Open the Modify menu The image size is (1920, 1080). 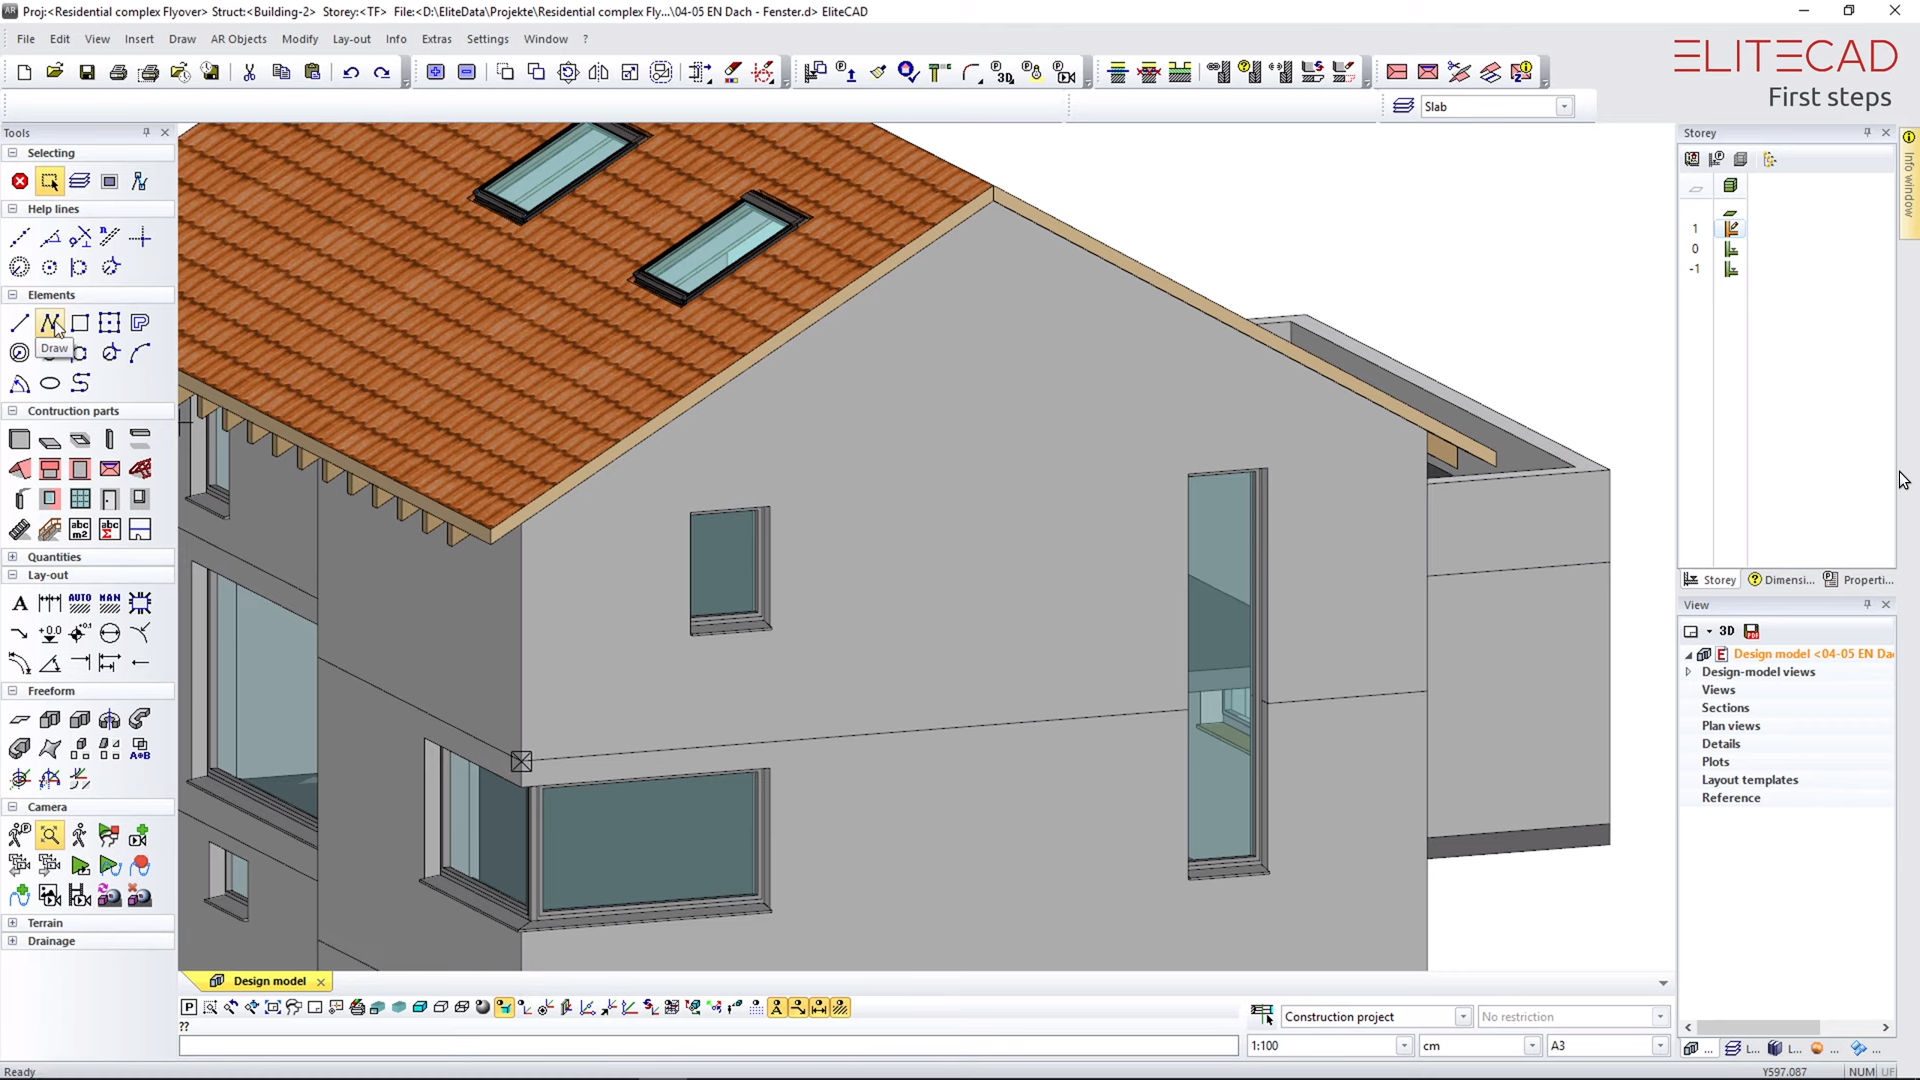(299, 39)
